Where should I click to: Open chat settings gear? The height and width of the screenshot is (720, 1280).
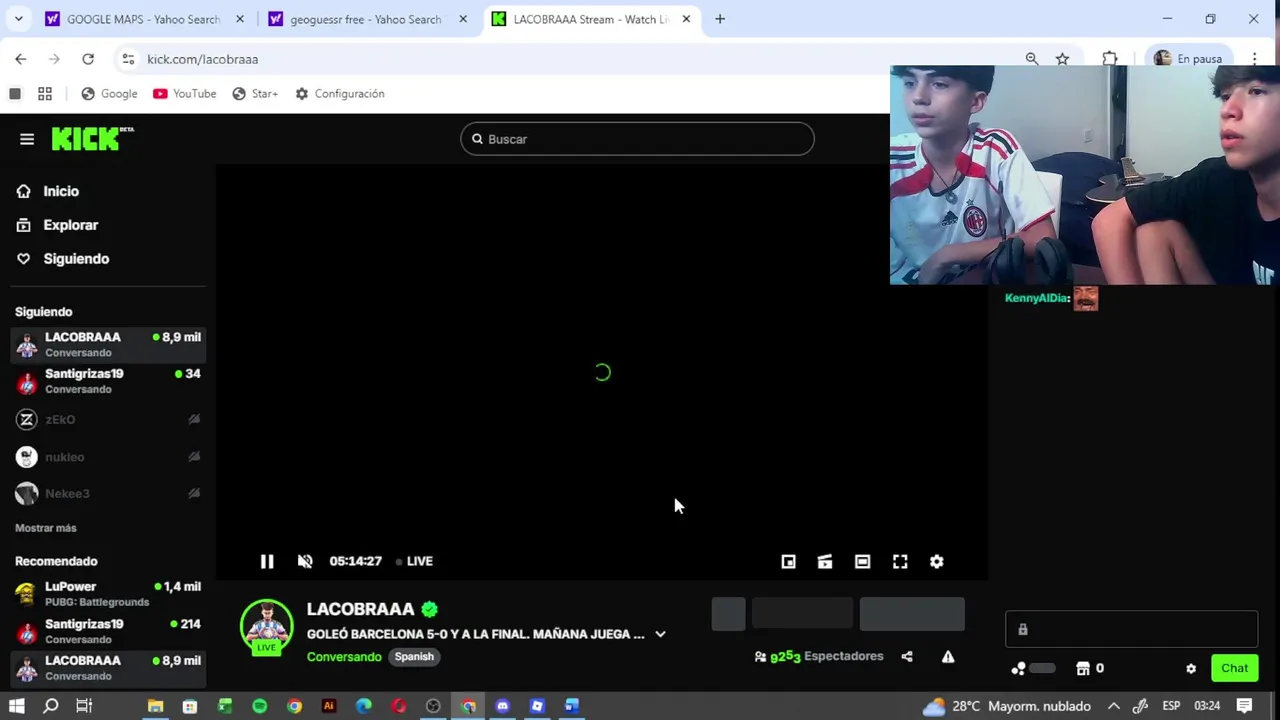1191,669
